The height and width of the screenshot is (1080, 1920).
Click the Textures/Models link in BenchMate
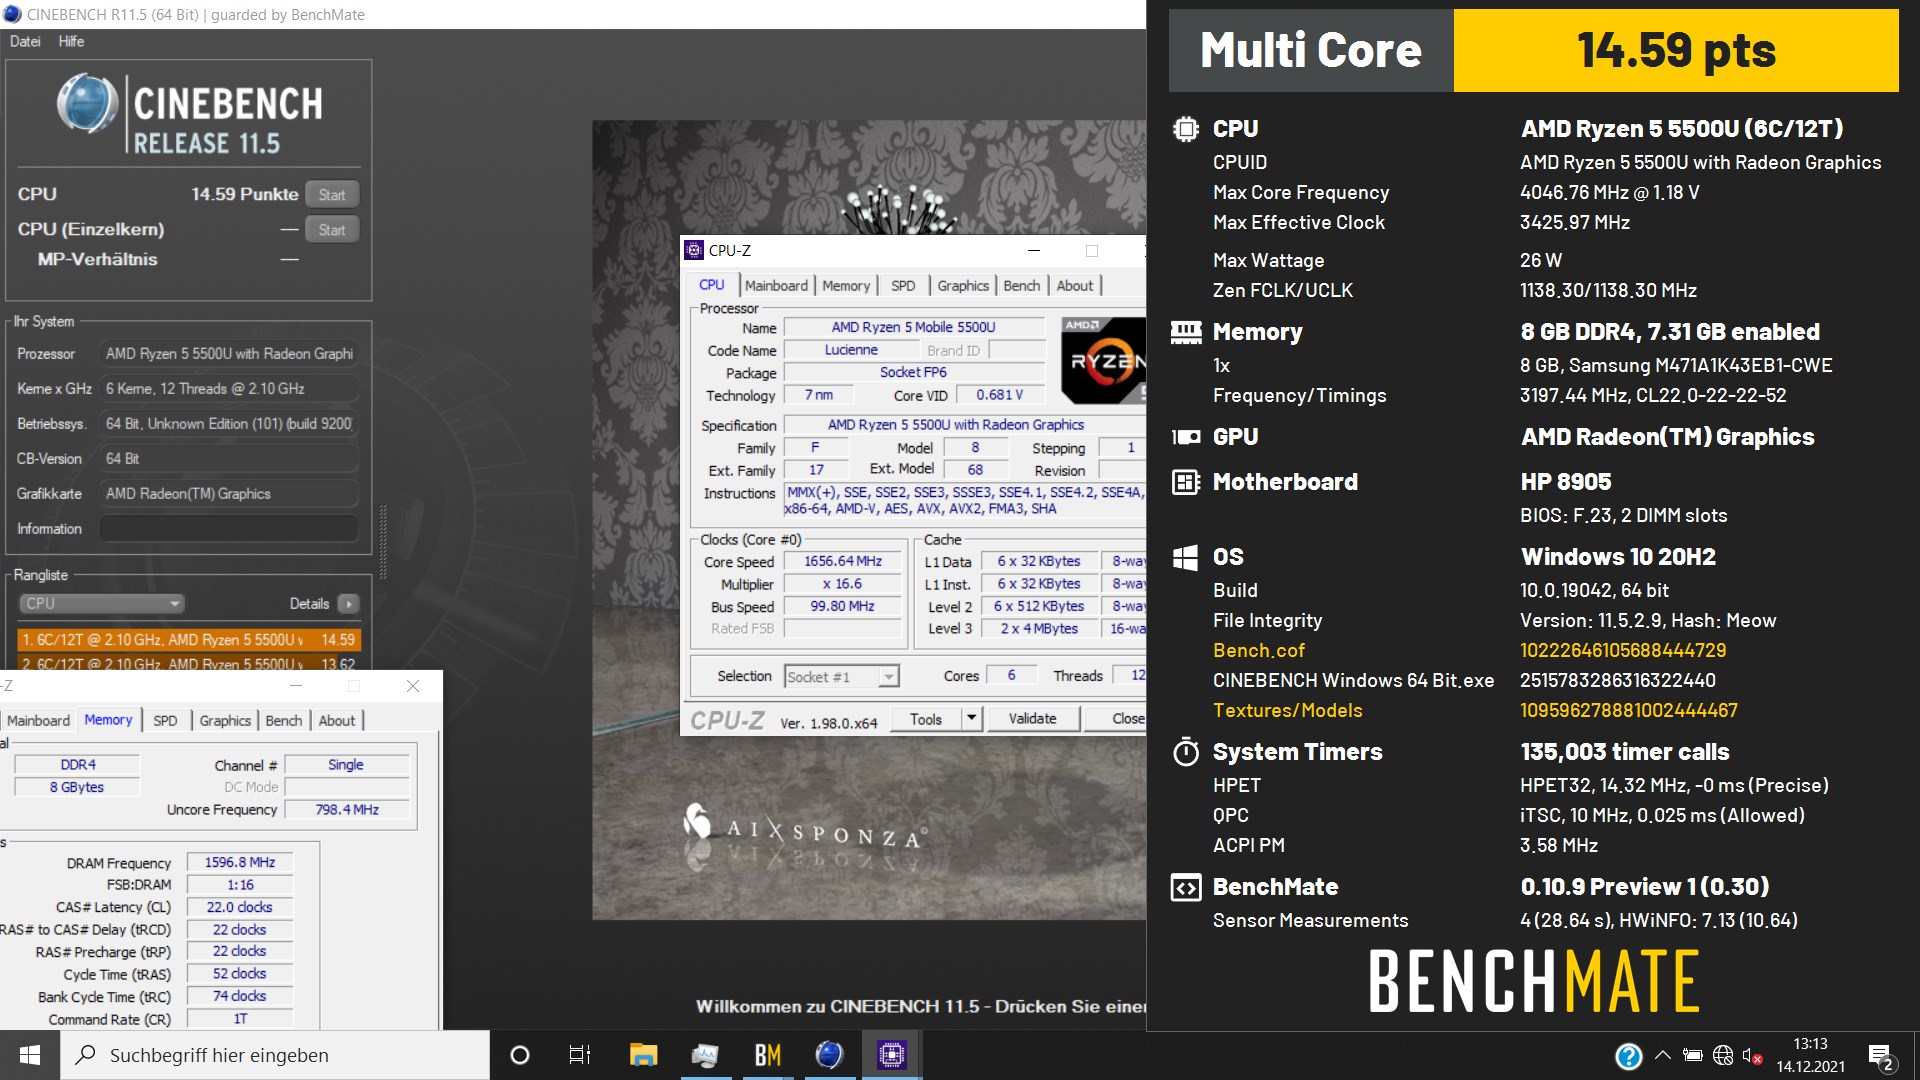[1287, 711]
